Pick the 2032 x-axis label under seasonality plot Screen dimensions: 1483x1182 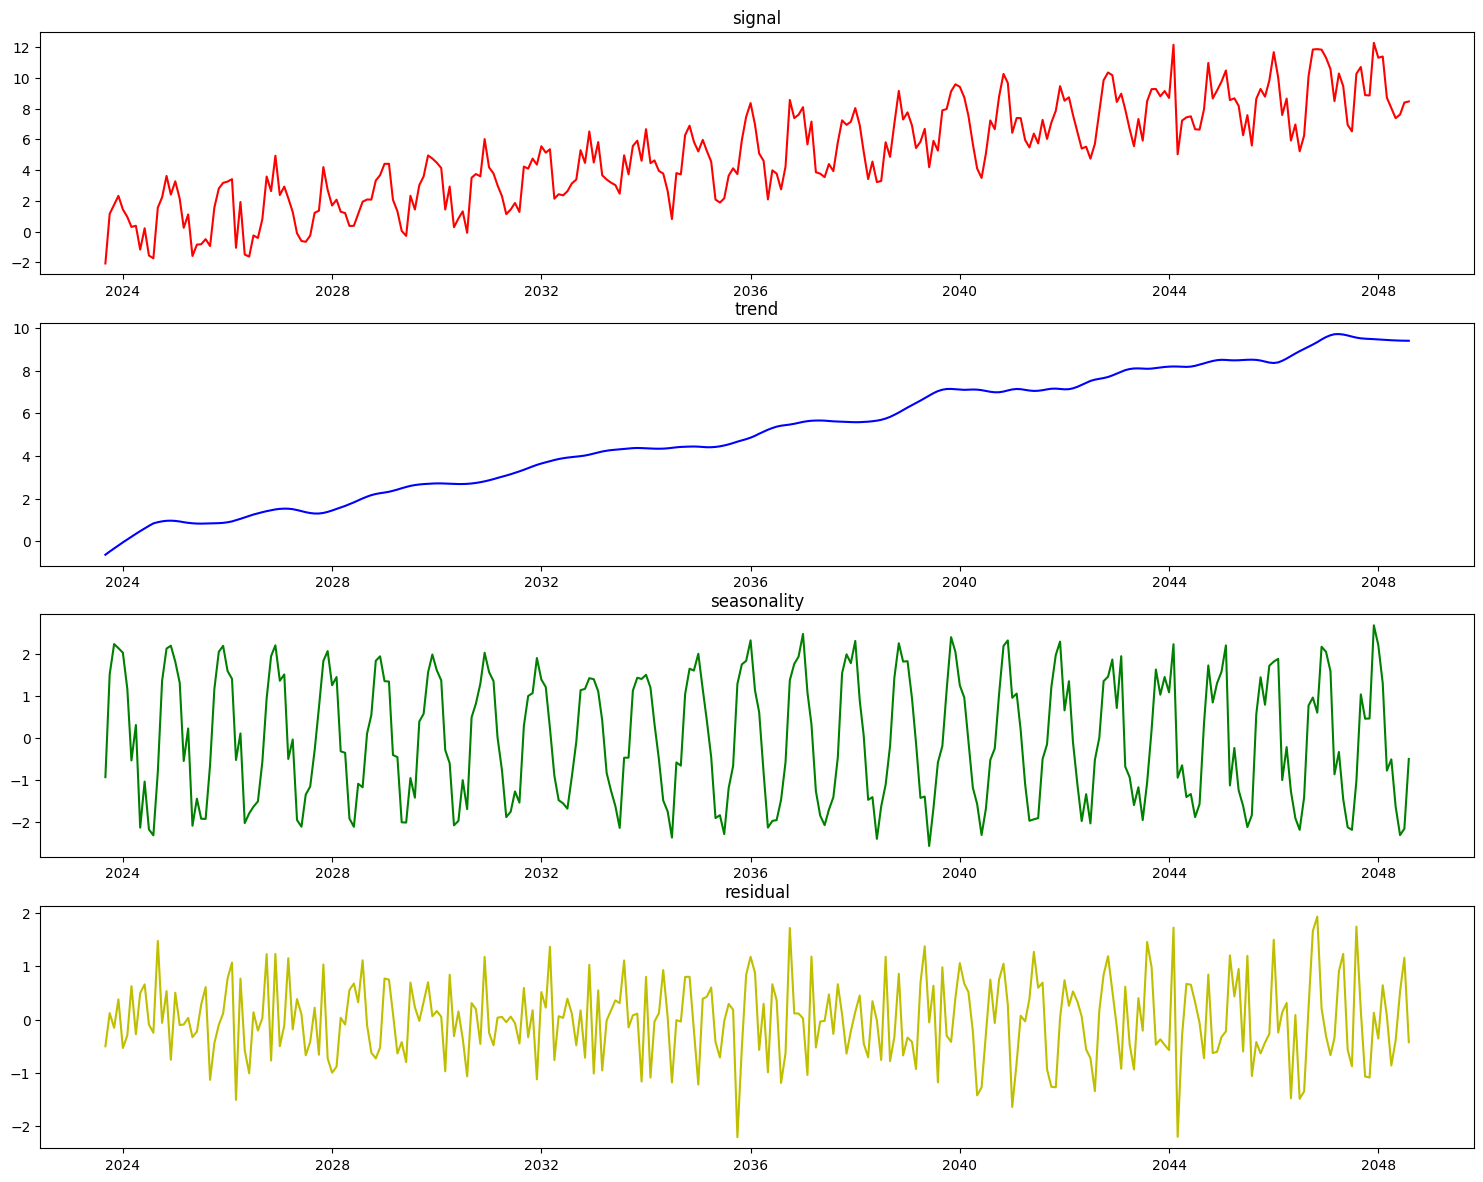coord(541,873)
